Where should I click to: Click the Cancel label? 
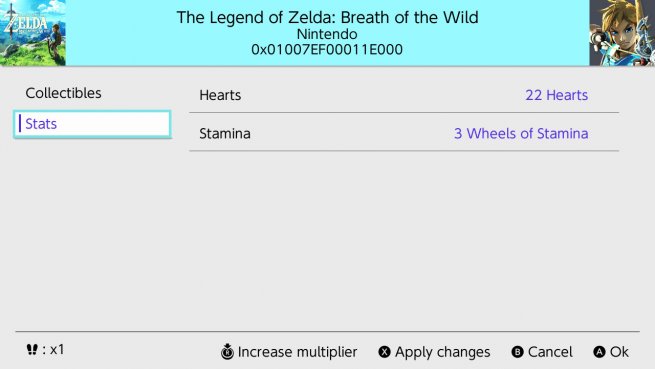click(x=550, y=352)
